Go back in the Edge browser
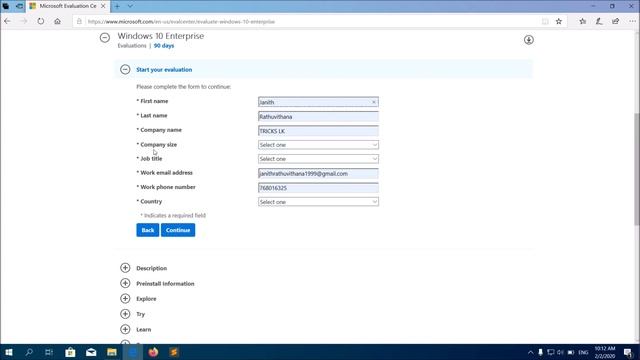 (x=8, y=21)
